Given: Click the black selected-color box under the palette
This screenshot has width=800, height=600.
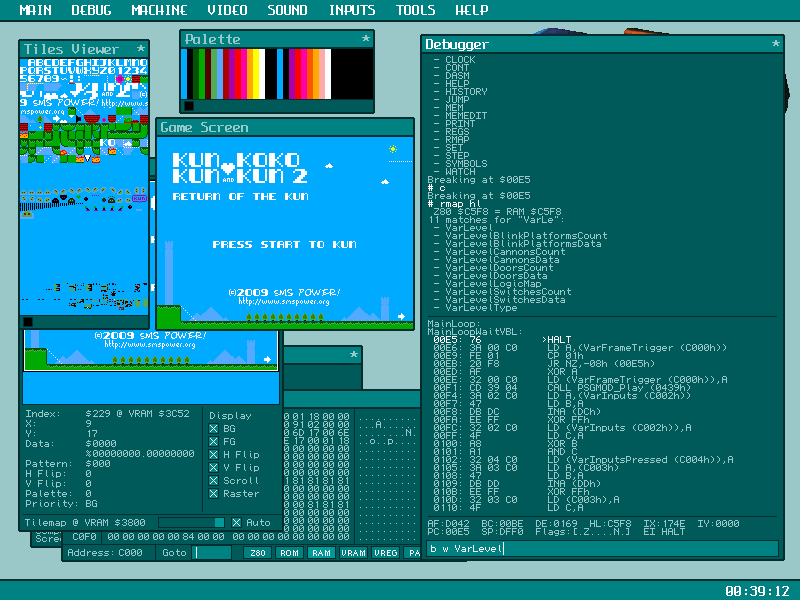Looking at the screenshot, I should tap(189, 106).
